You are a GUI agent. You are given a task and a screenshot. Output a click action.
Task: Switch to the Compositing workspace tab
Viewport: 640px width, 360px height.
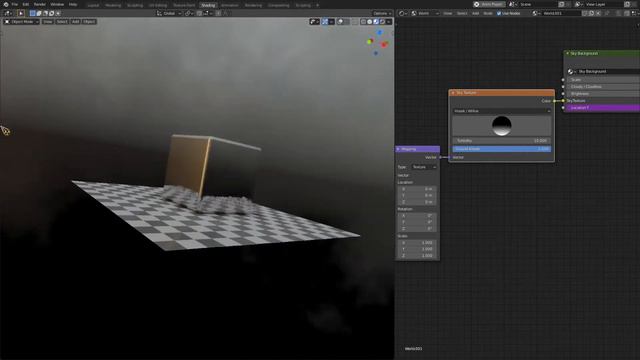click(x=279, y=5)
